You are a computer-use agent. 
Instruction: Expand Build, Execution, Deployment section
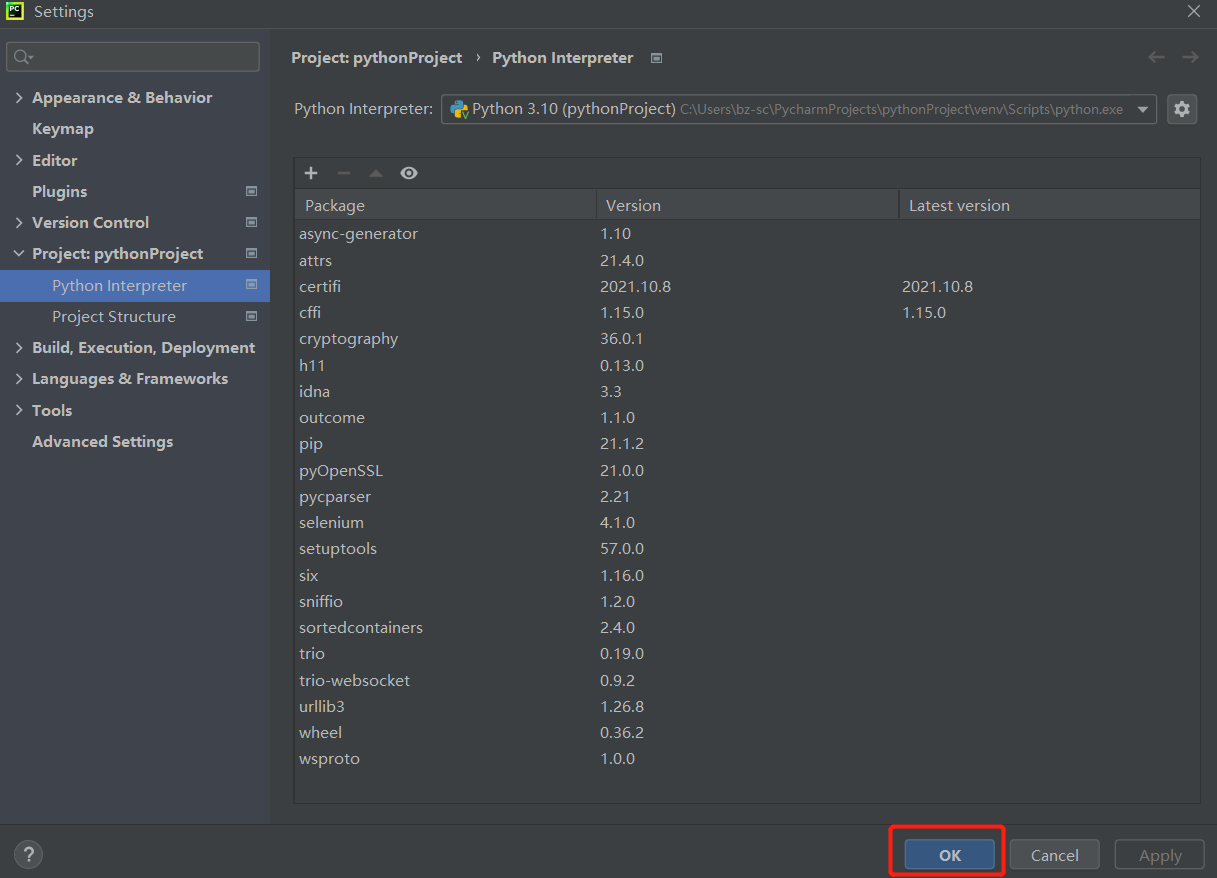[x=19, y=347]
